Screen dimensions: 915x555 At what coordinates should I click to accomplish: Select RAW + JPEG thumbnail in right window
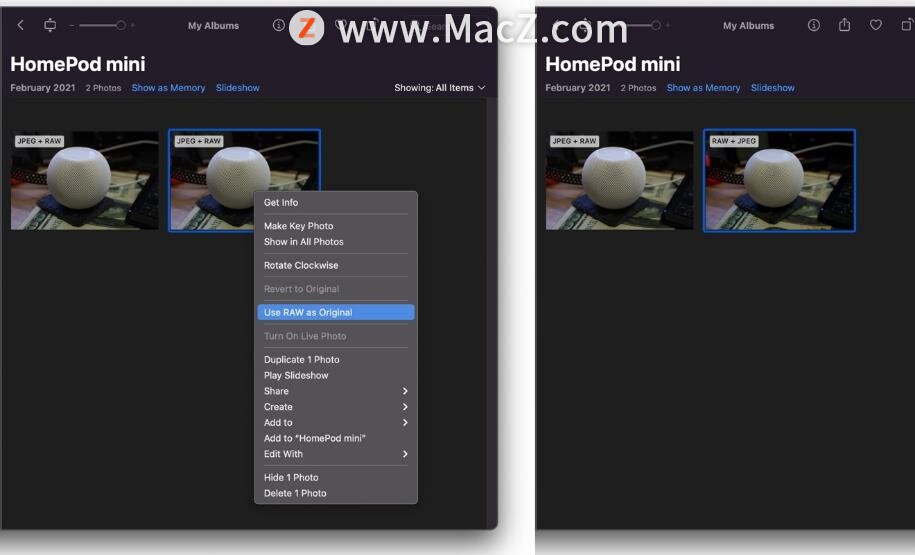click(x=779, y=180)
